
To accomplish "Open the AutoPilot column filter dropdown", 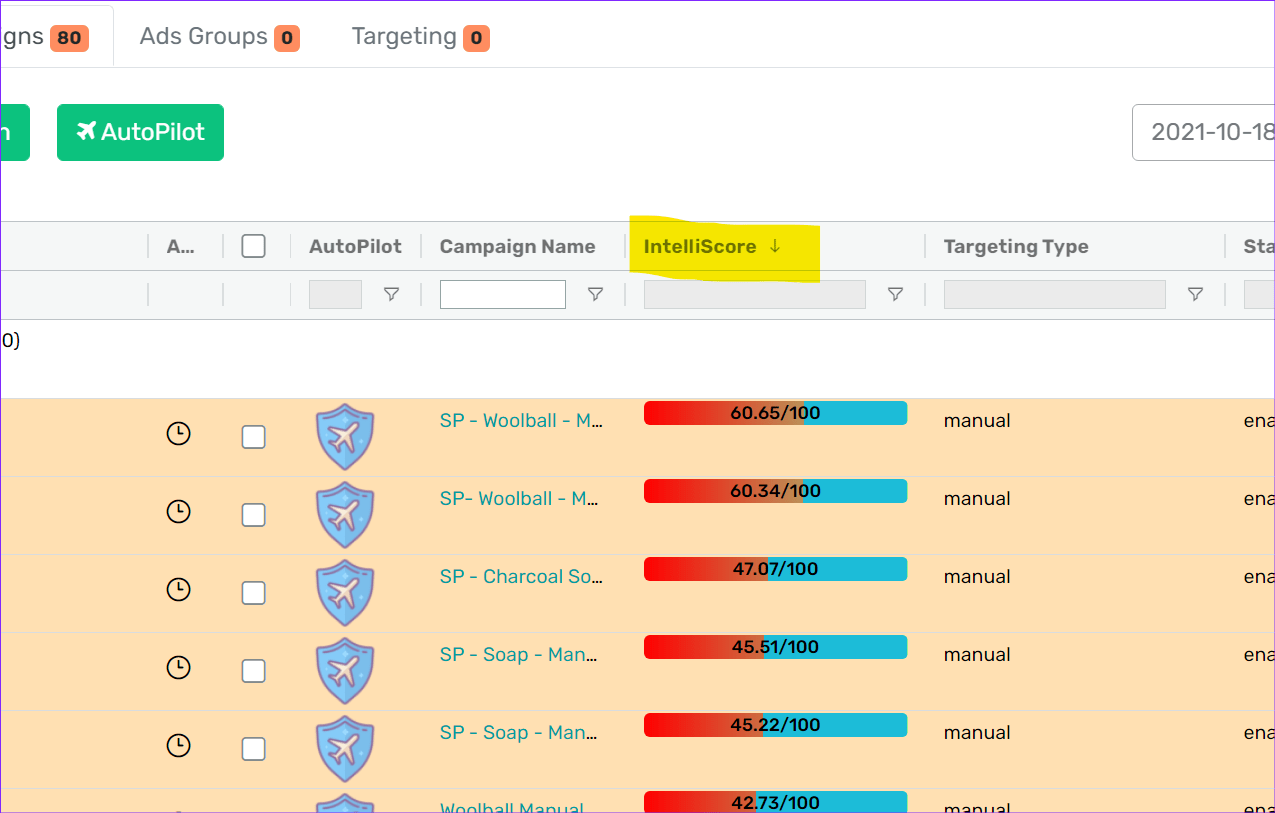I will coord(335,294).
